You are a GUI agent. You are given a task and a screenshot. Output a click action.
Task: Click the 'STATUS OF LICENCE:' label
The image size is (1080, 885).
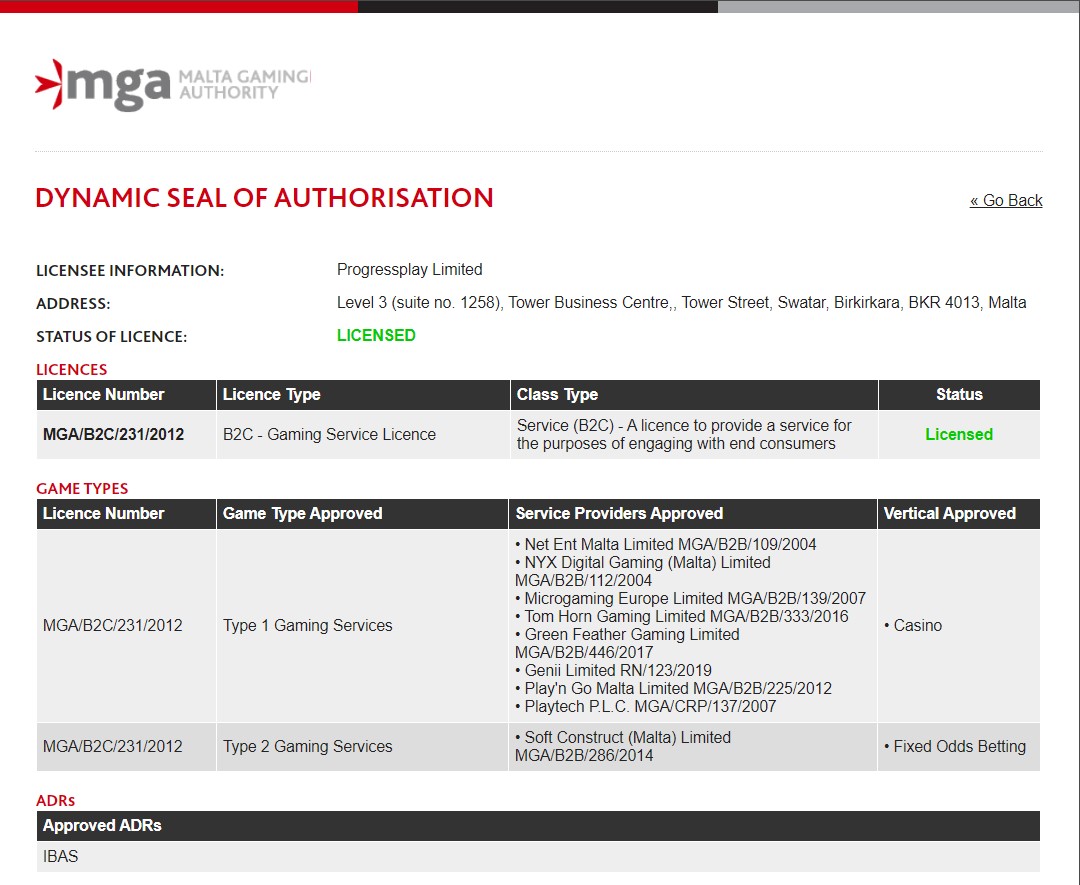[112, 337]
